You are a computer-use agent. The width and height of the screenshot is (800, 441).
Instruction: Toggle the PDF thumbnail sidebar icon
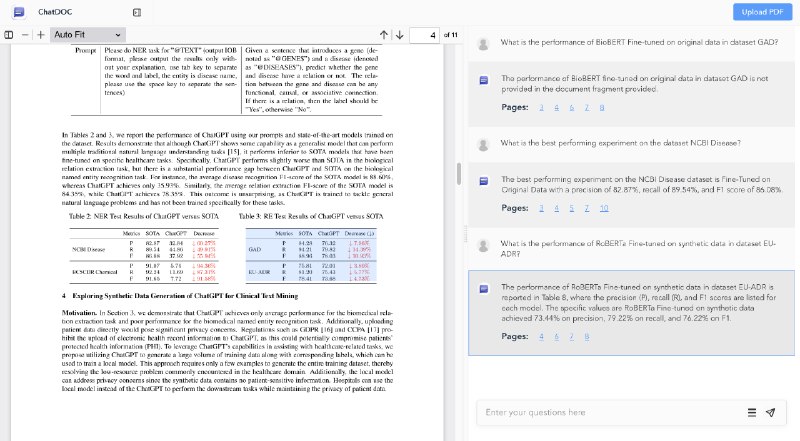tap(9, 35)
